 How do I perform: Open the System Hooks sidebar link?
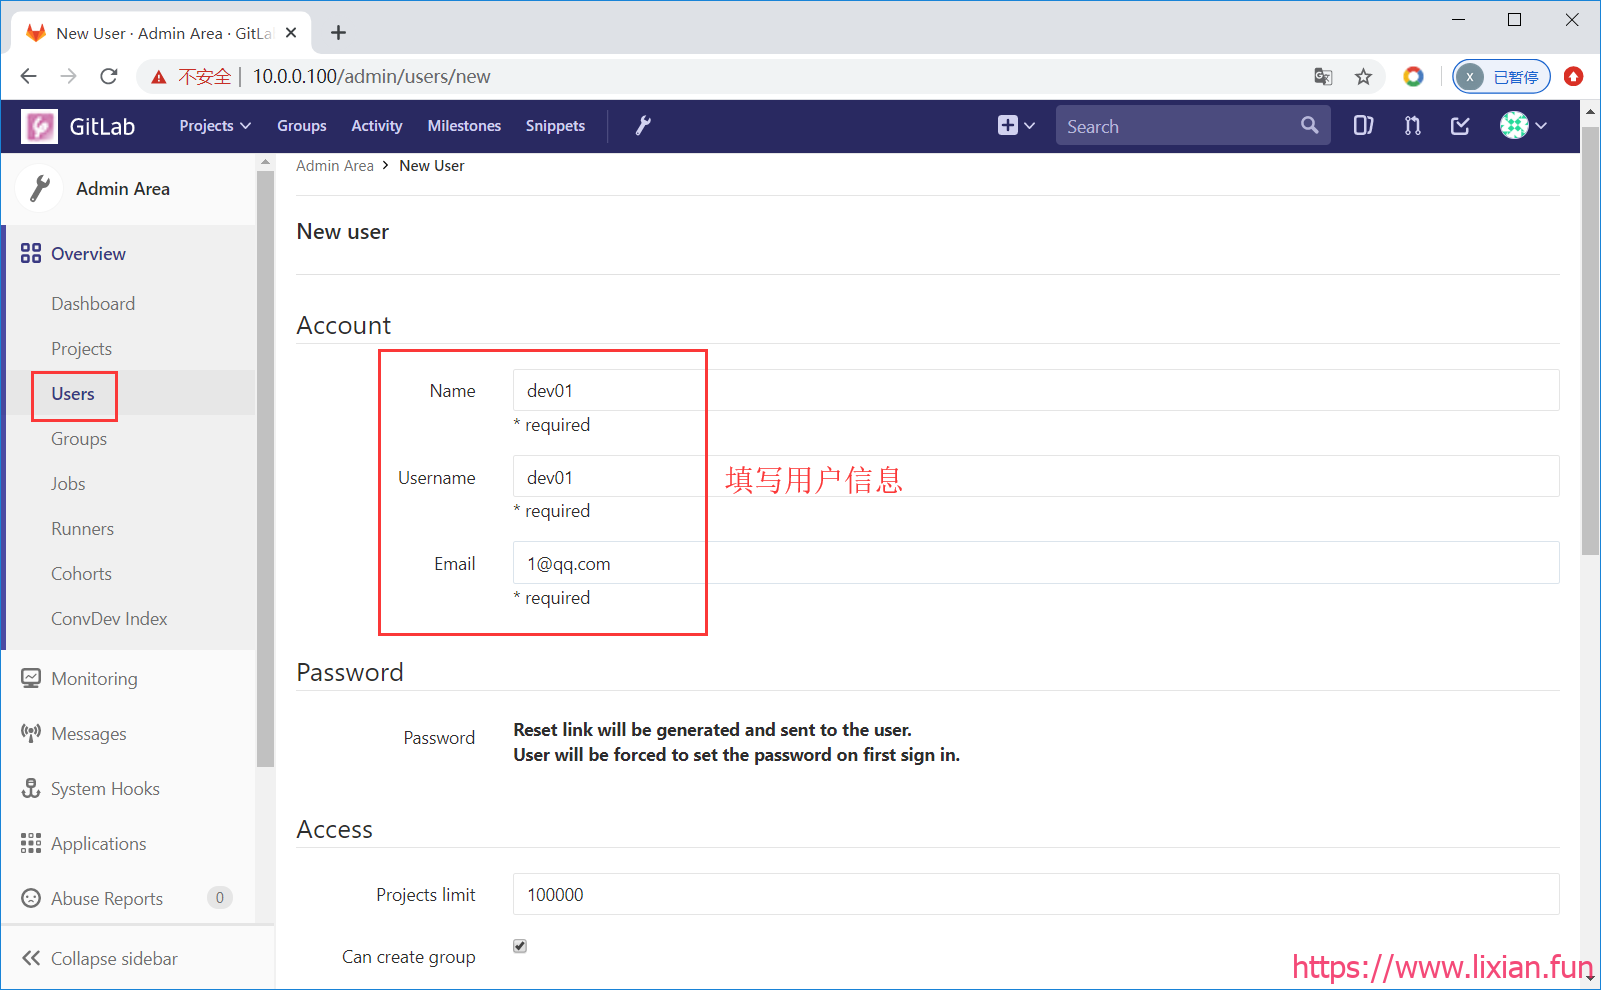click(x=105, y=789)
